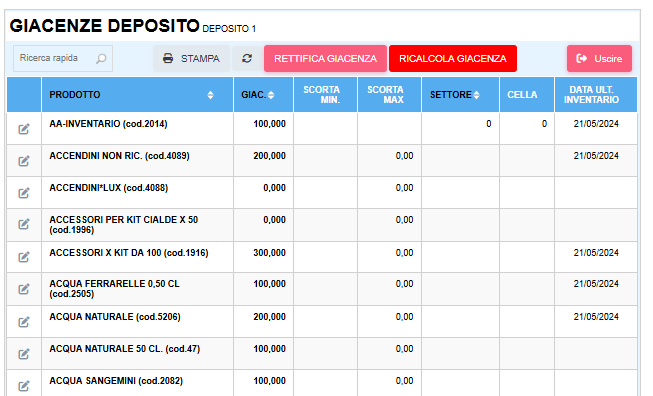Screen dimensions: 653x396
Task: Sort table by SETTORE column
Action: [476, 95]
